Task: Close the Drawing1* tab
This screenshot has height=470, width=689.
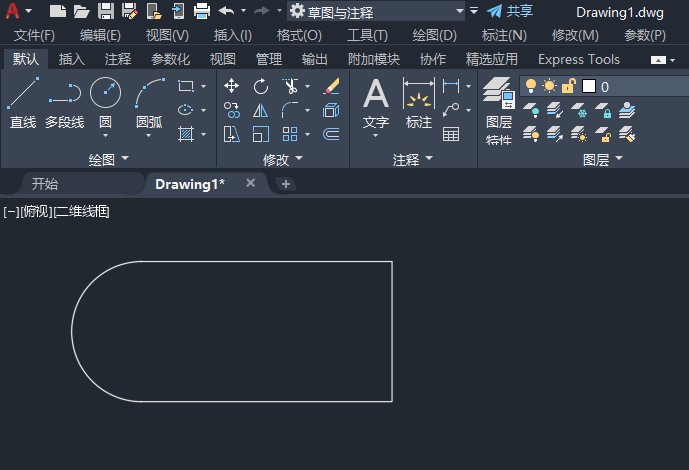Action: pos(250,183)
